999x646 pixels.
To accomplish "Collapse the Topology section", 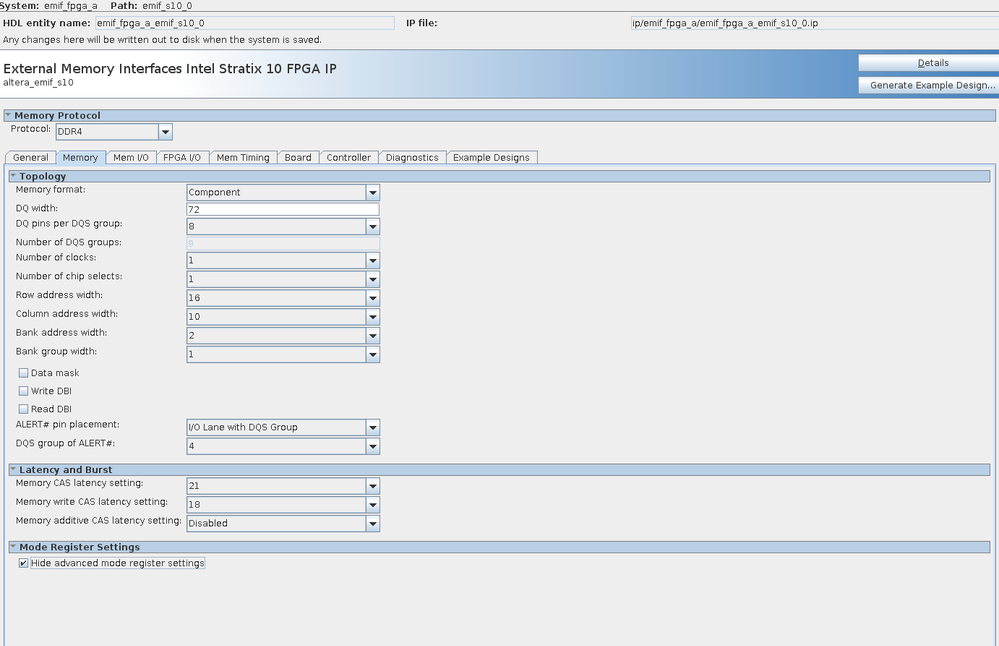I will (x=13, y=176).
